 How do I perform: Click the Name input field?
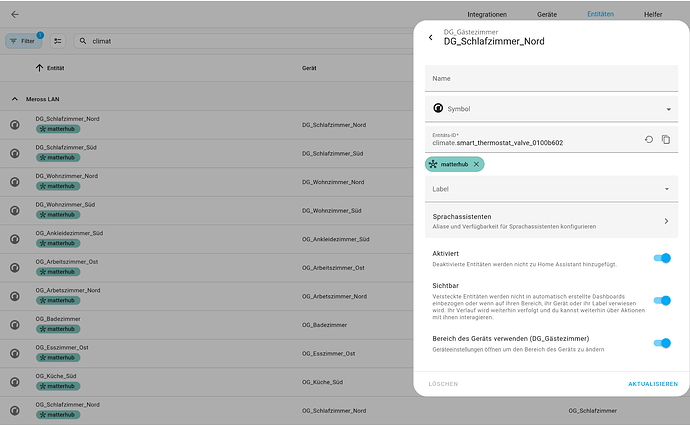point(551,78)
